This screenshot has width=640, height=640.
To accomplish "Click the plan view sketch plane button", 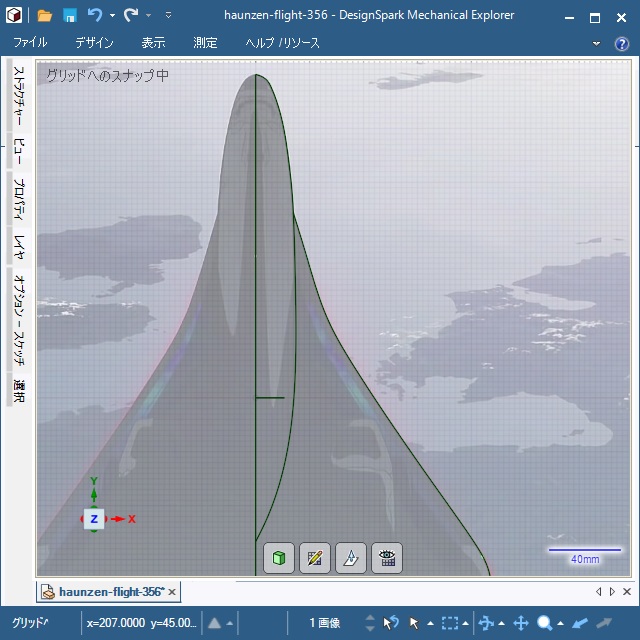I will (x=351, y=558).
